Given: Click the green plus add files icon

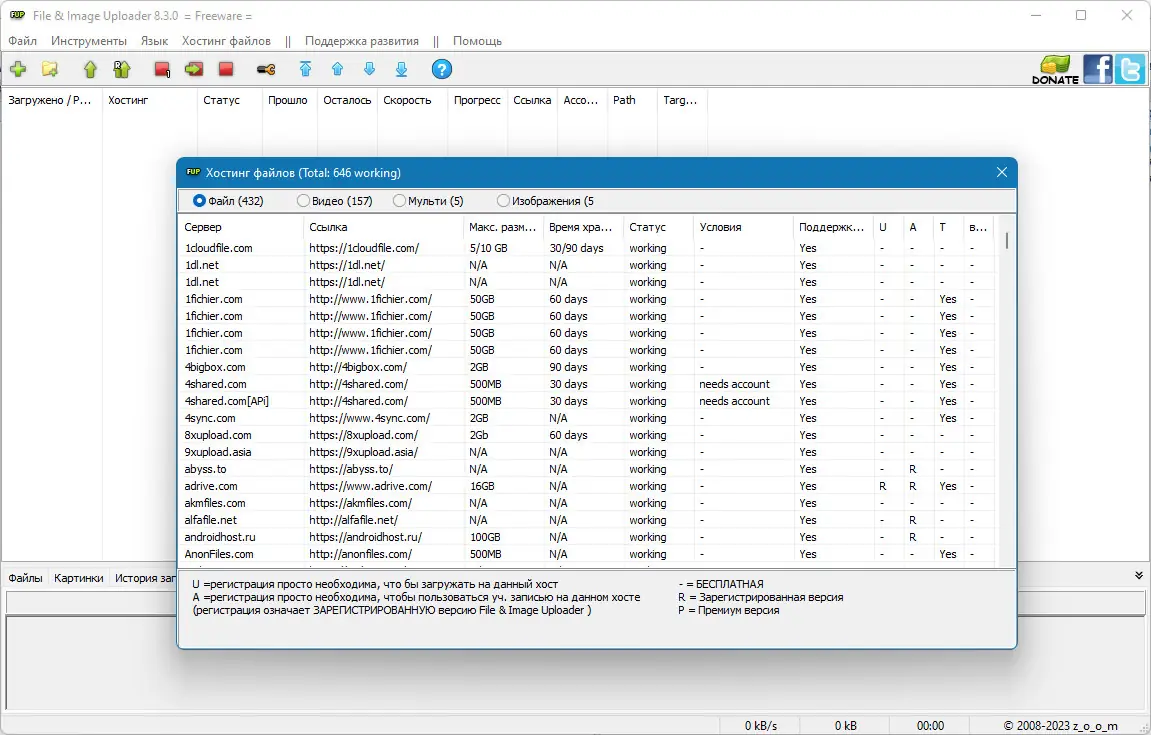Looking at the screenshot, I should (18, 69).
